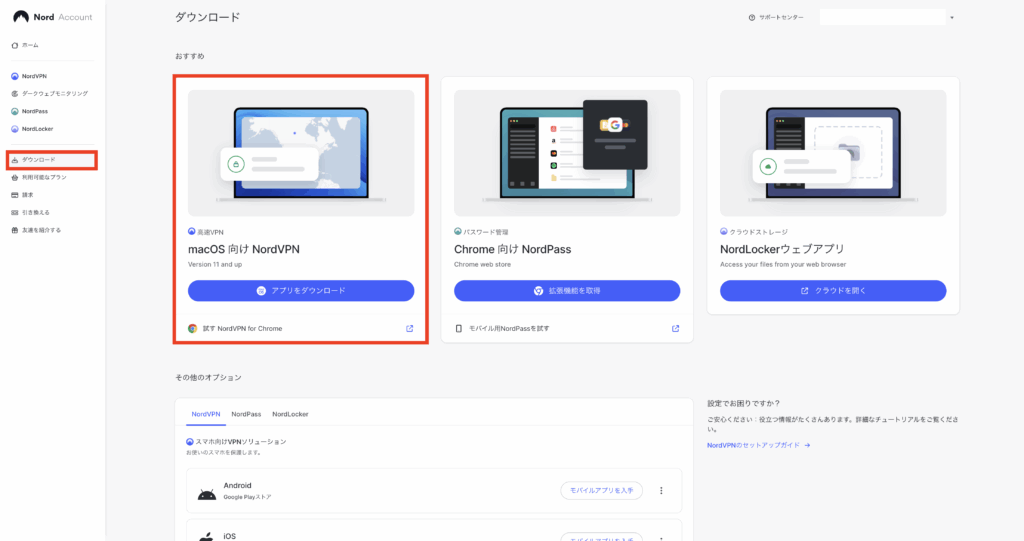
Task: Click Chrome 向け NordPass title
Action: coord(513,249)
